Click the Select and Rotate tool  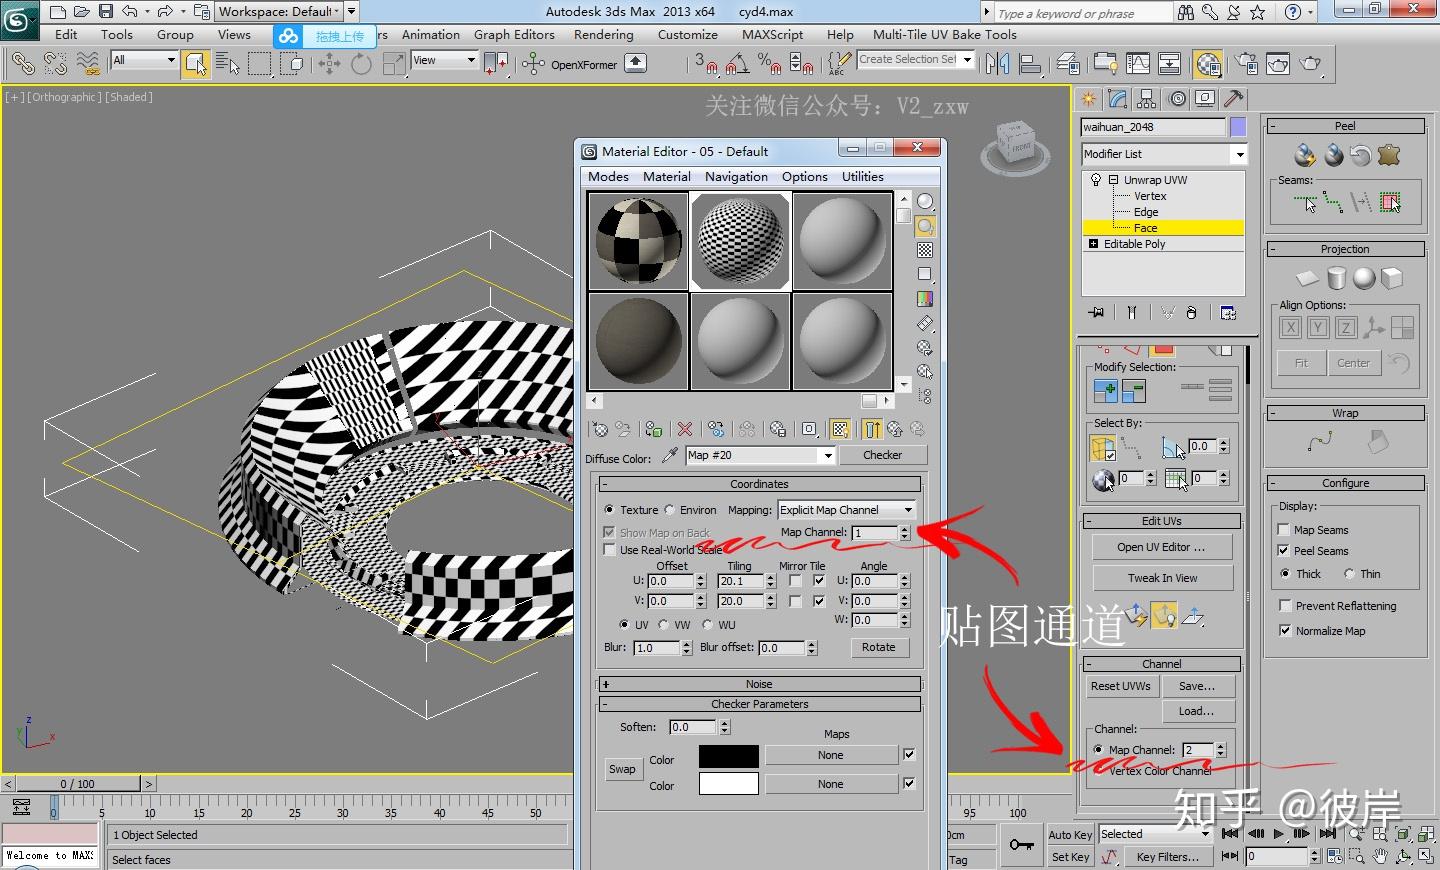coord(361,64)
